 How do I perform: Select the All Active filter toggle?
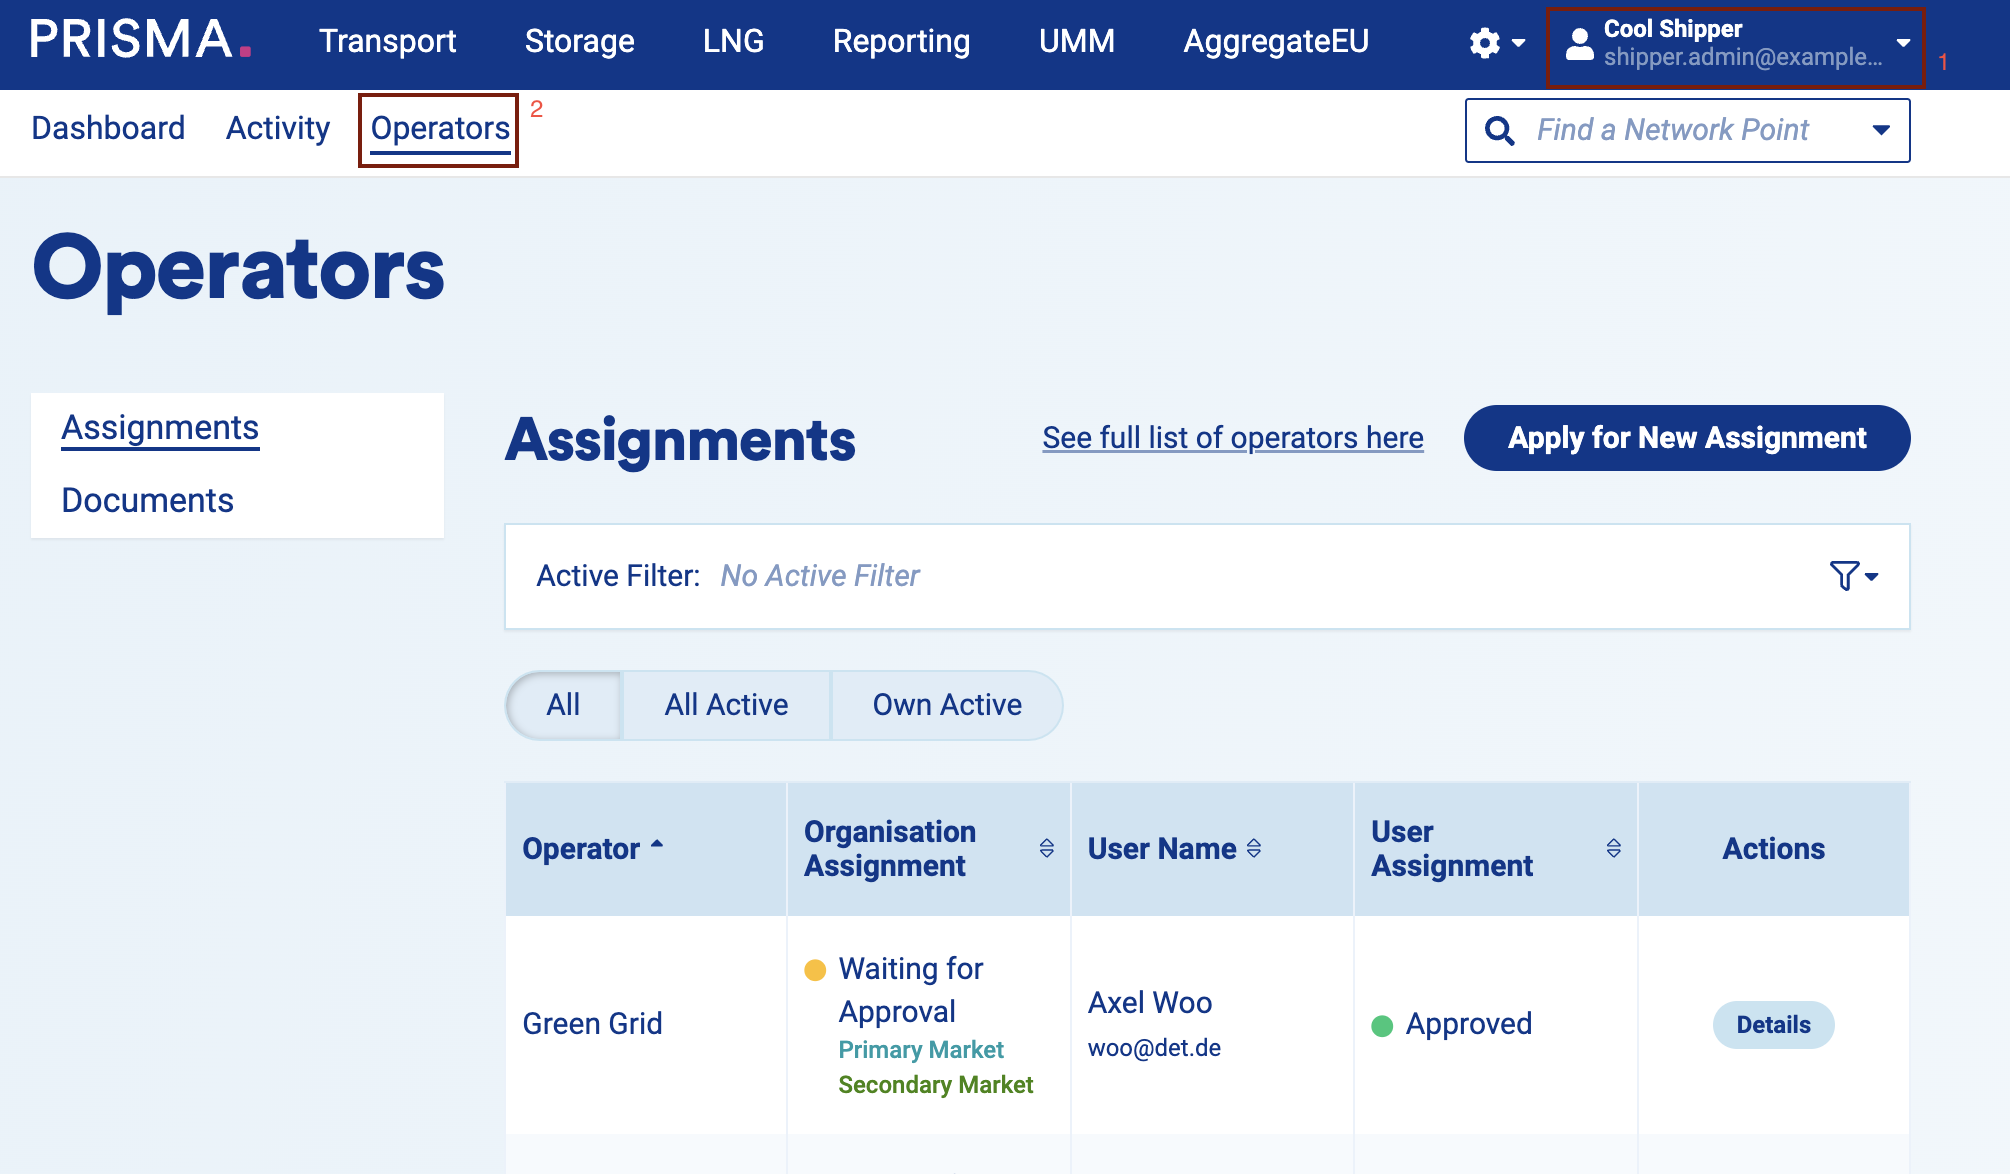tap(726, 705)
